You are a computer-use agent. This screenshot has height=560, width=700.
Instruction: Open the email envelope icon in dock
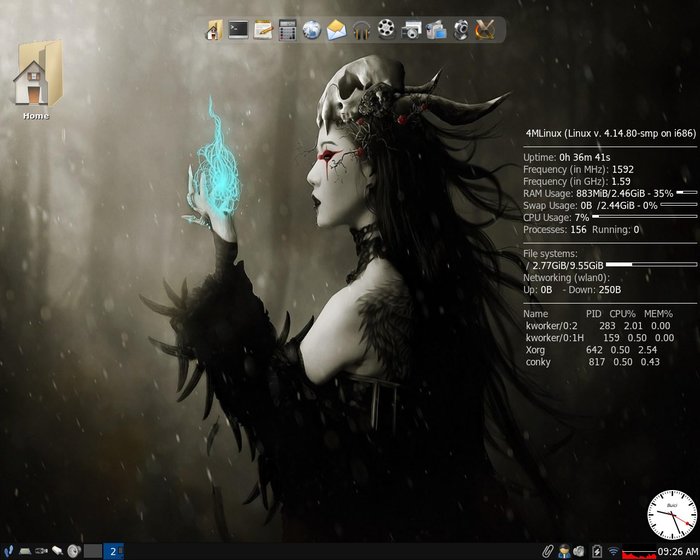point(337,30)
